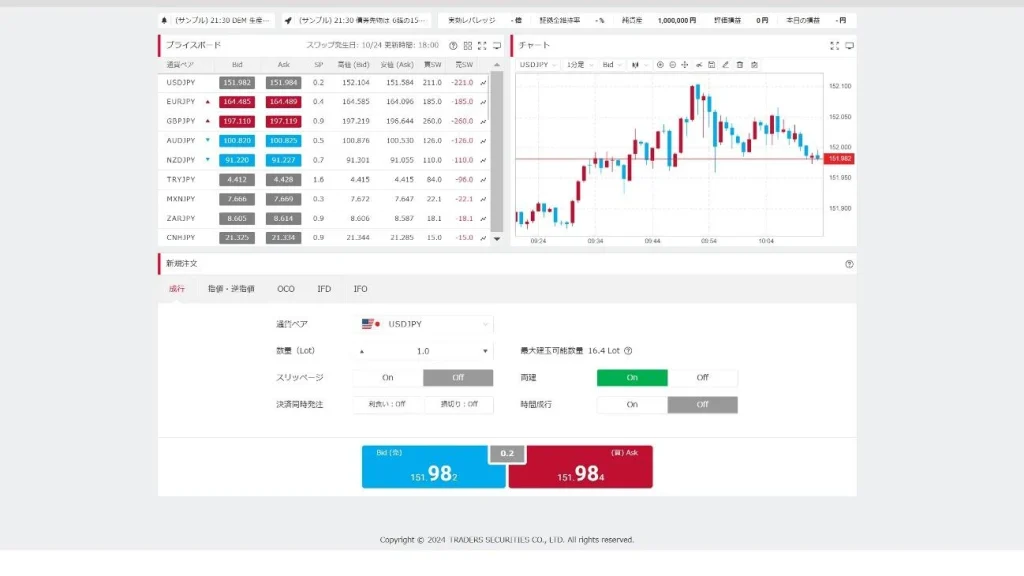This screenshot has height=576, width=1024.
Task: Delete chart drawings with the trash icon
Action: pyautogui.click(x=740, y=65)
